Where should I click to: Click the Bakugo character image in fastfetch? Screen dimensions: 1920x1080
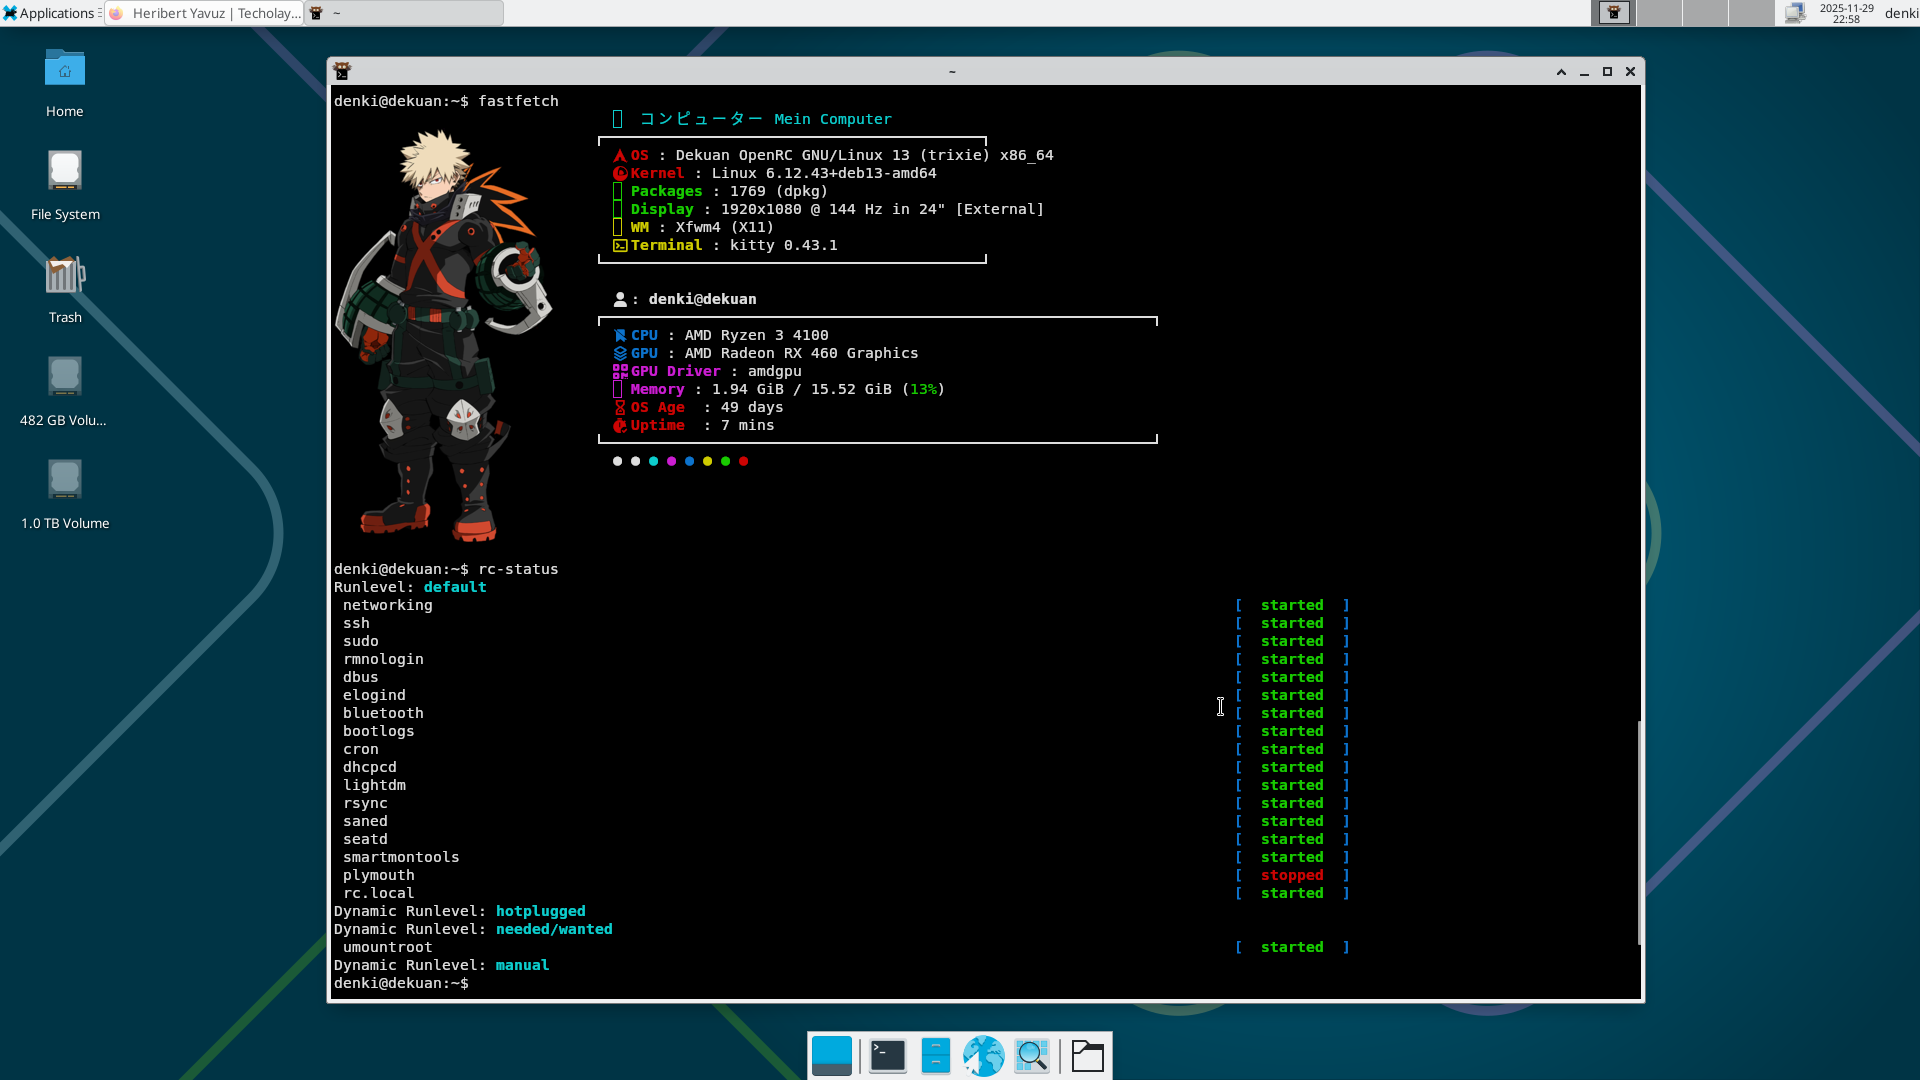tap(445, 335)
